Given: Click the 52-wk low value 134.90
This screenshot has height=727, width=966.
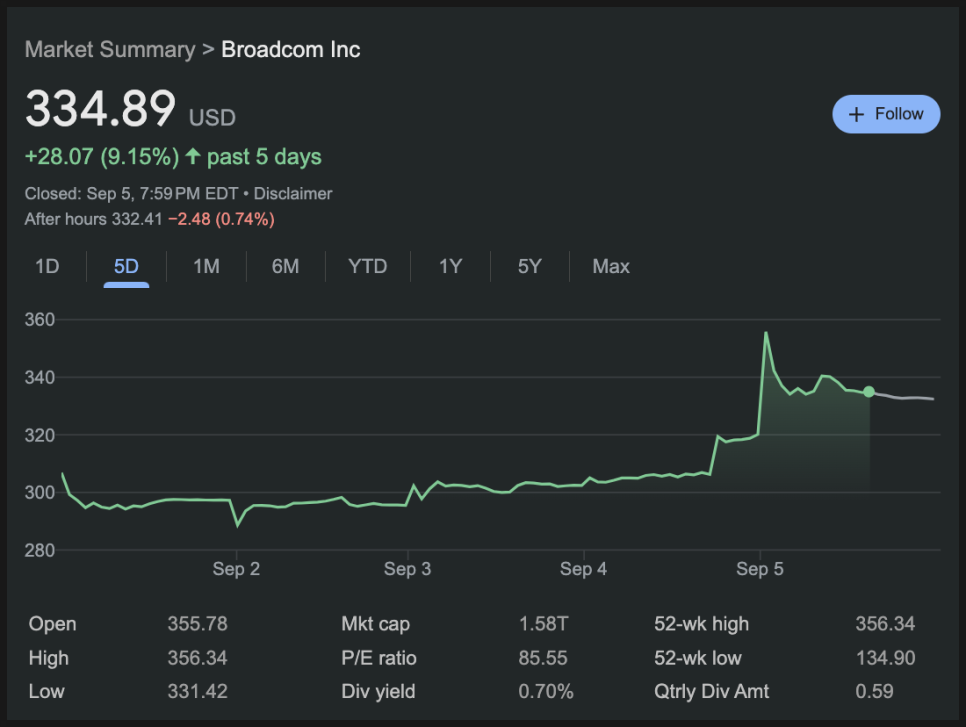Looking at the screenshot, I should point(885,658).
